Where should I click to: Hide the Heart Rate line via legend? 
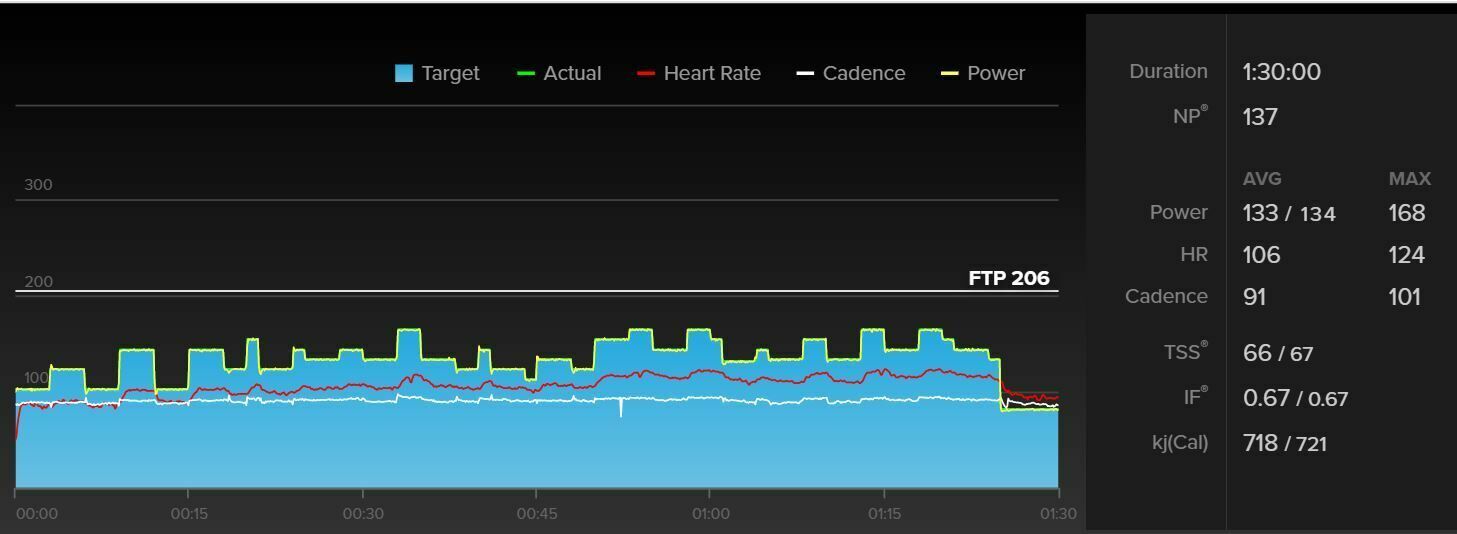[711, 73]
